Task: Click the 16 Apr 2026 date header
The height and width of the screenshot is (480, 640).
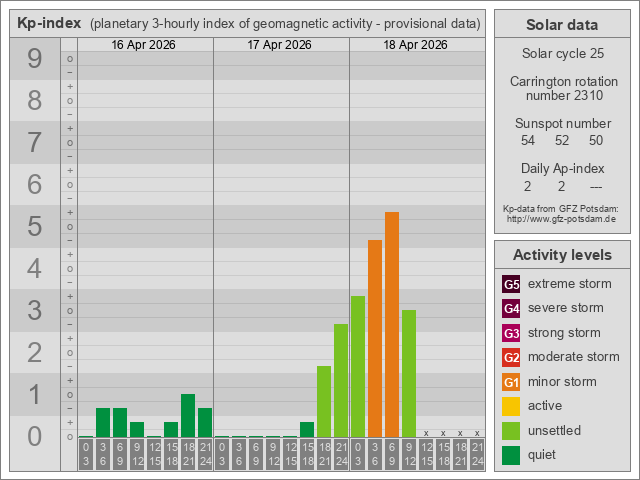Action: point(145,45)
